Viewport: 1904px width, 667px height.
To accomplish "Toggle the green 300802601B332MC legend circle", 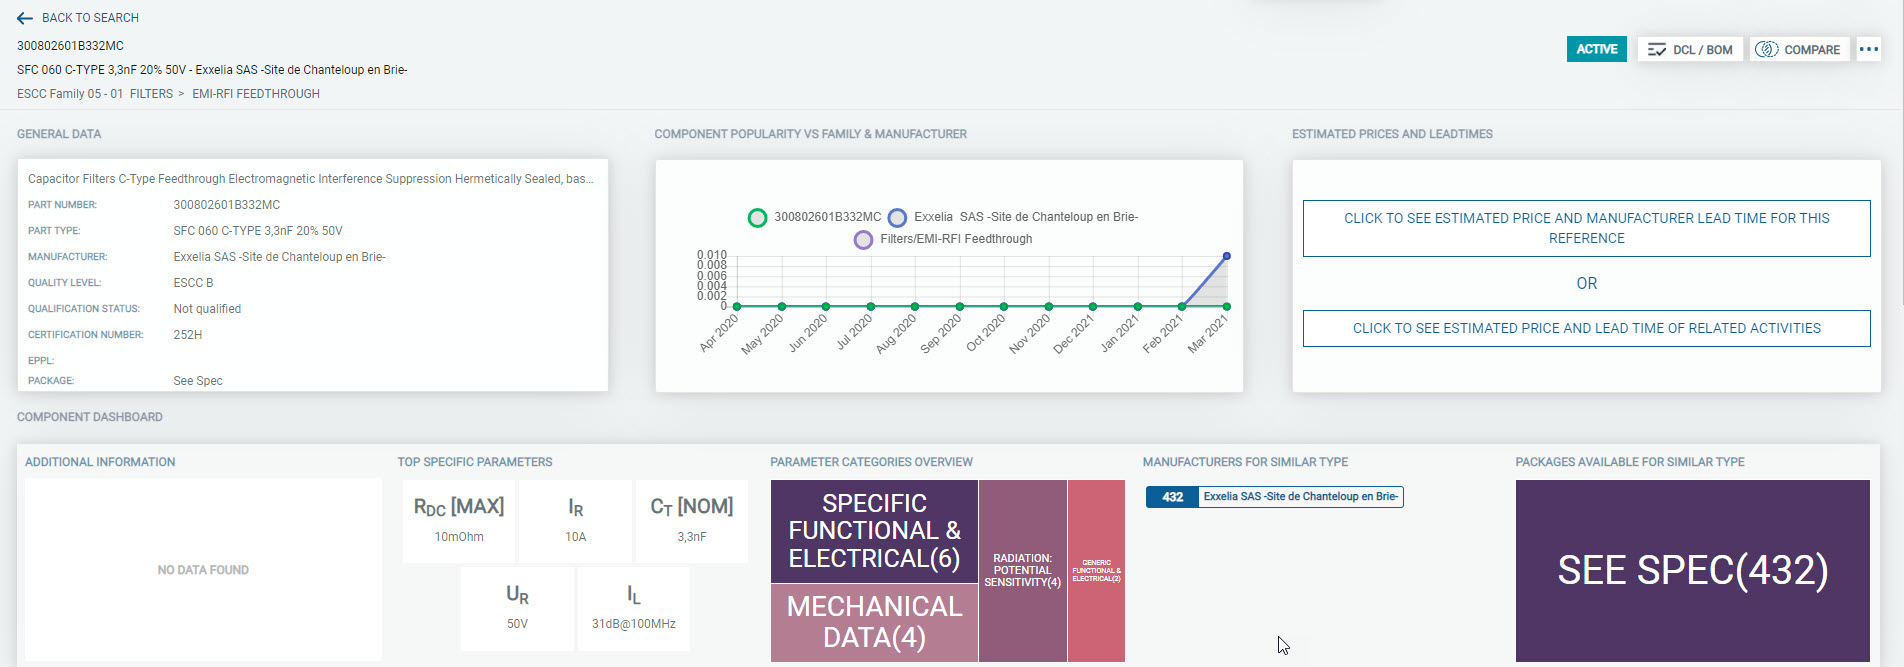I will pyautogui.click(x=757, y=217).
